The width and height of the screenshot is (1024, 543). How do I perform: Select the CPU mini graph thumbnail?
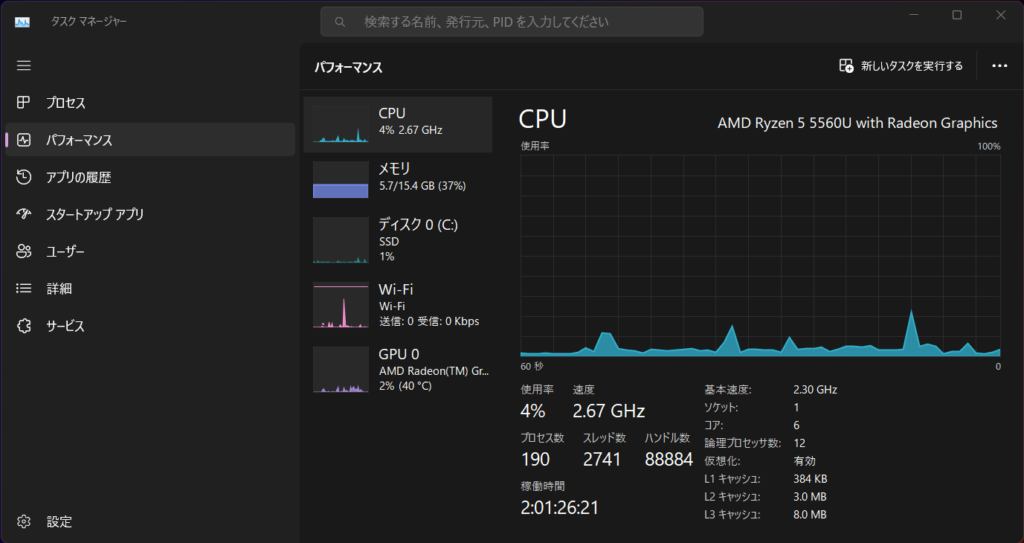tap(340, 123)
